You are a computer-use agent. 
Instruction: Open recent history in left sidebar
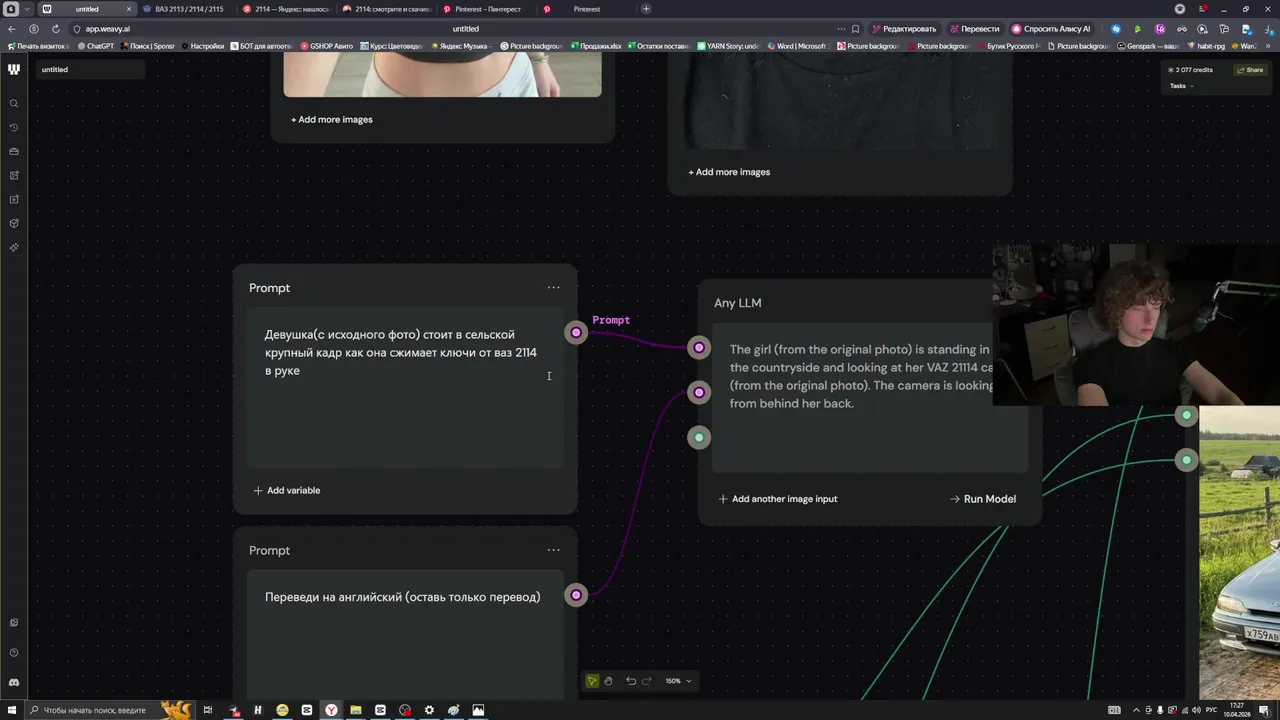(14, 127)
